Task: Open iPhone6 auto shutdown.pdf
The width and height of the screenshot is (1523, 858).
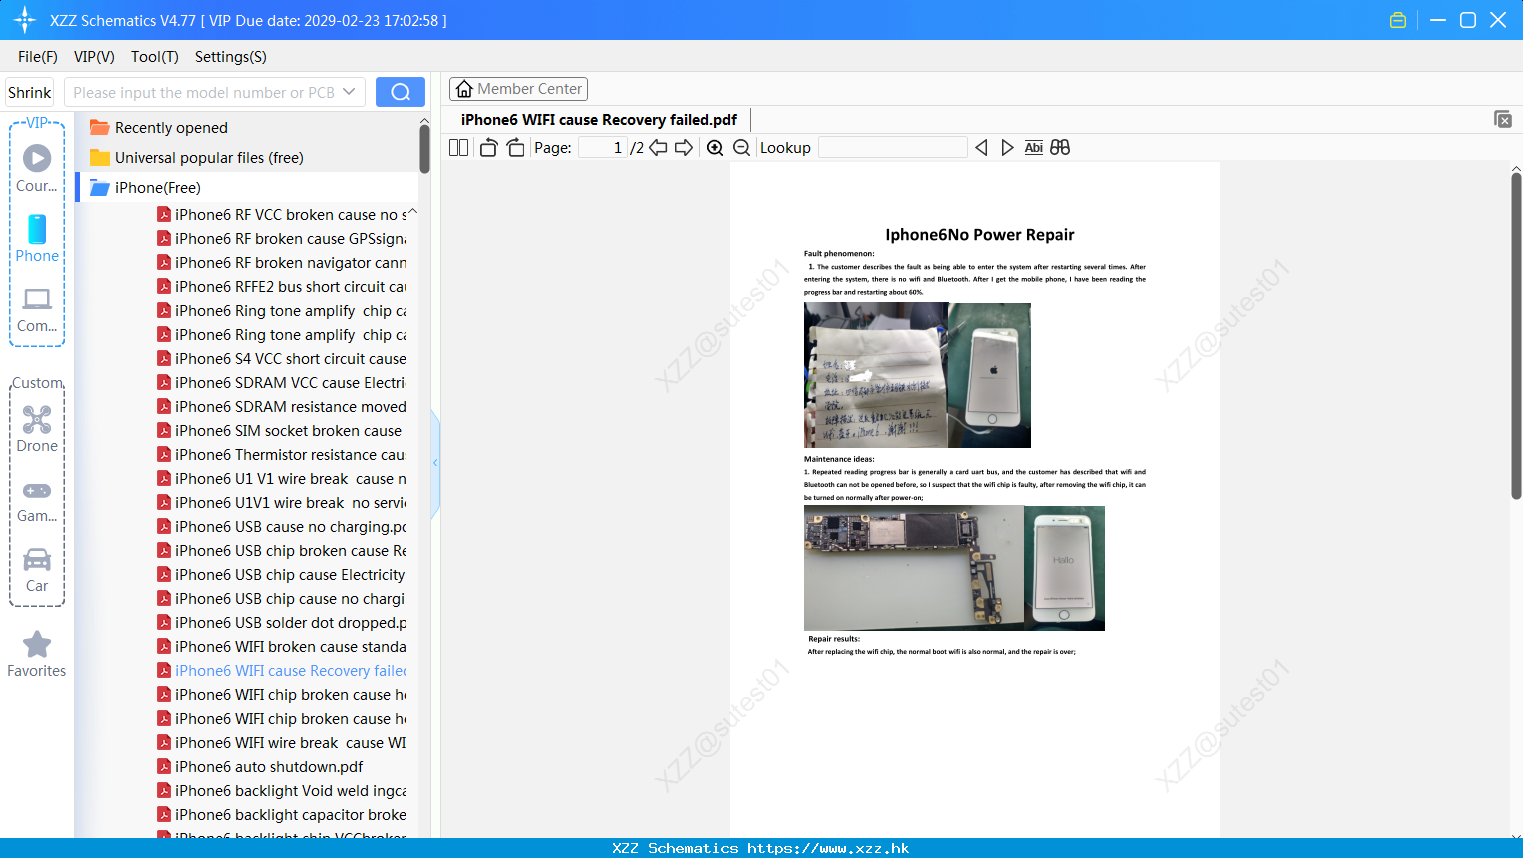Action: [261, 766]
